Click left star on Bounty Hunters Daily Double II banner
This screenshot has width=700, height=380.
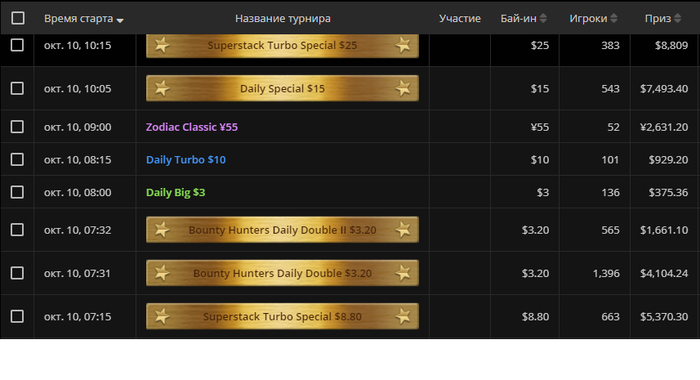pyautogui.click(x=162, y=230)
